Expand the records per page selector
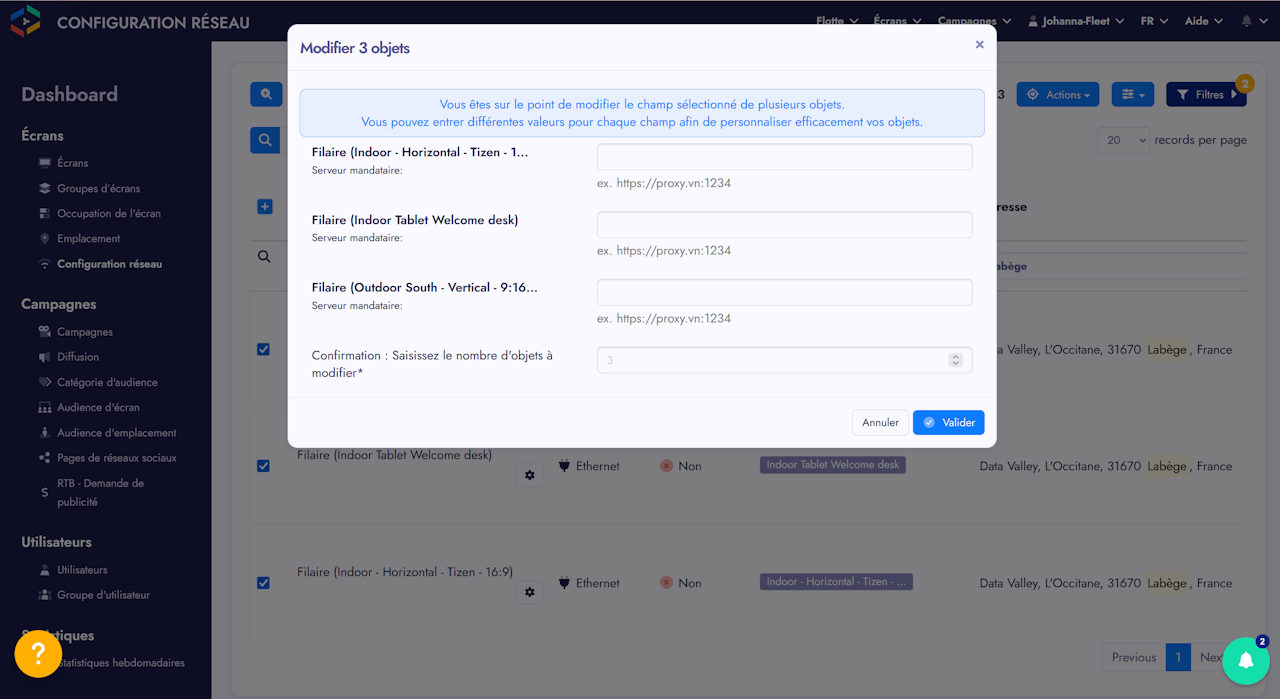This screenshot has width=1280, height=699. click(x=1124, y=140)
